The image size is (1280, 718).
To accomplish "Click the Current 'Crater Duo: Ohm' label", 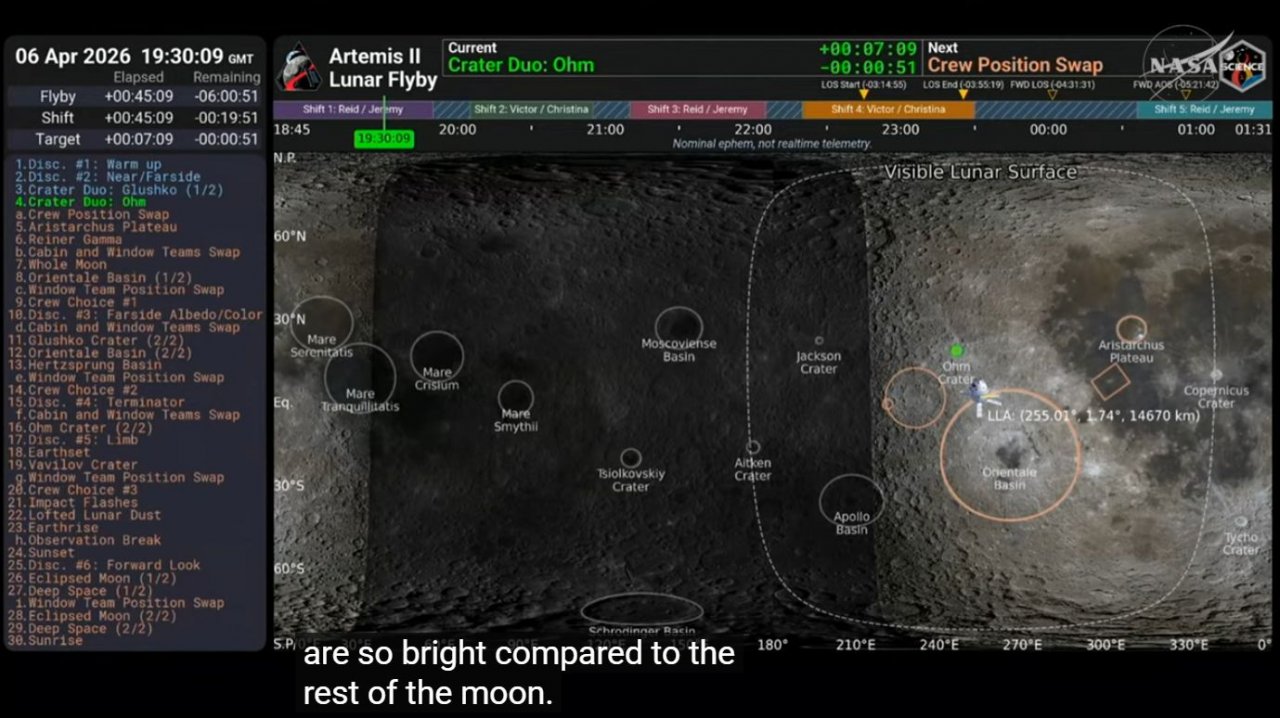I will click(x=521, y=66).
